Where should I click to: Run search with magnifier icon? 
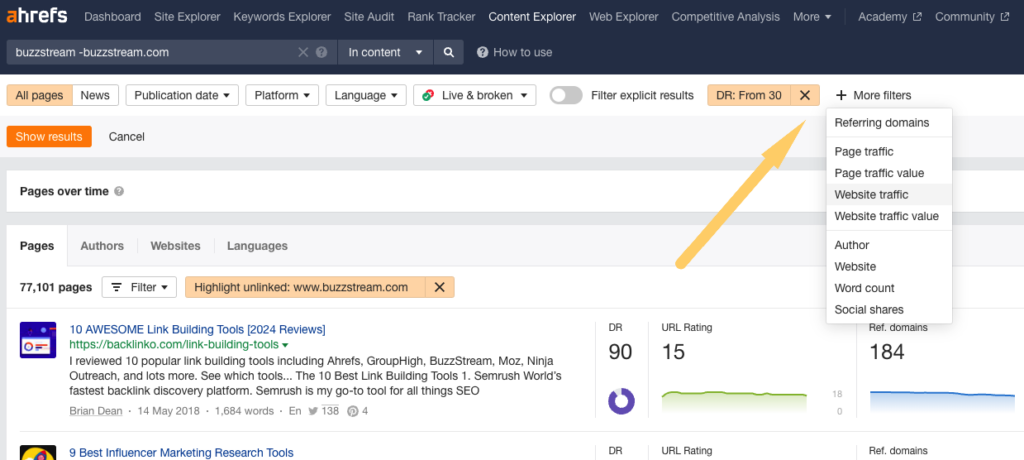[x=449, y=52]
